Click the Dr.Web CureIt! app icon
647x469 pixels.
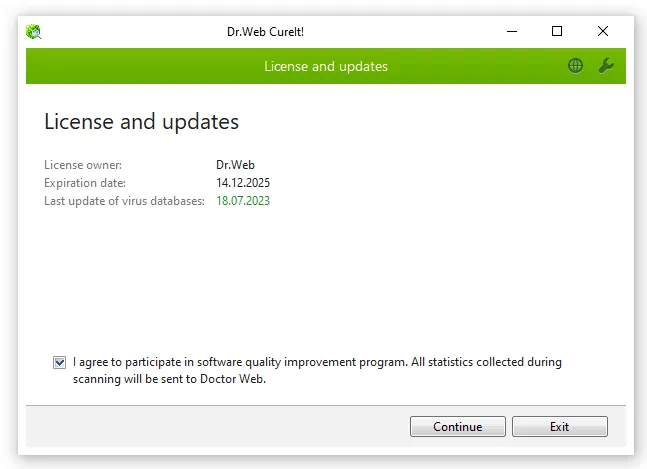pyautogui.click(x=33, y=32)
